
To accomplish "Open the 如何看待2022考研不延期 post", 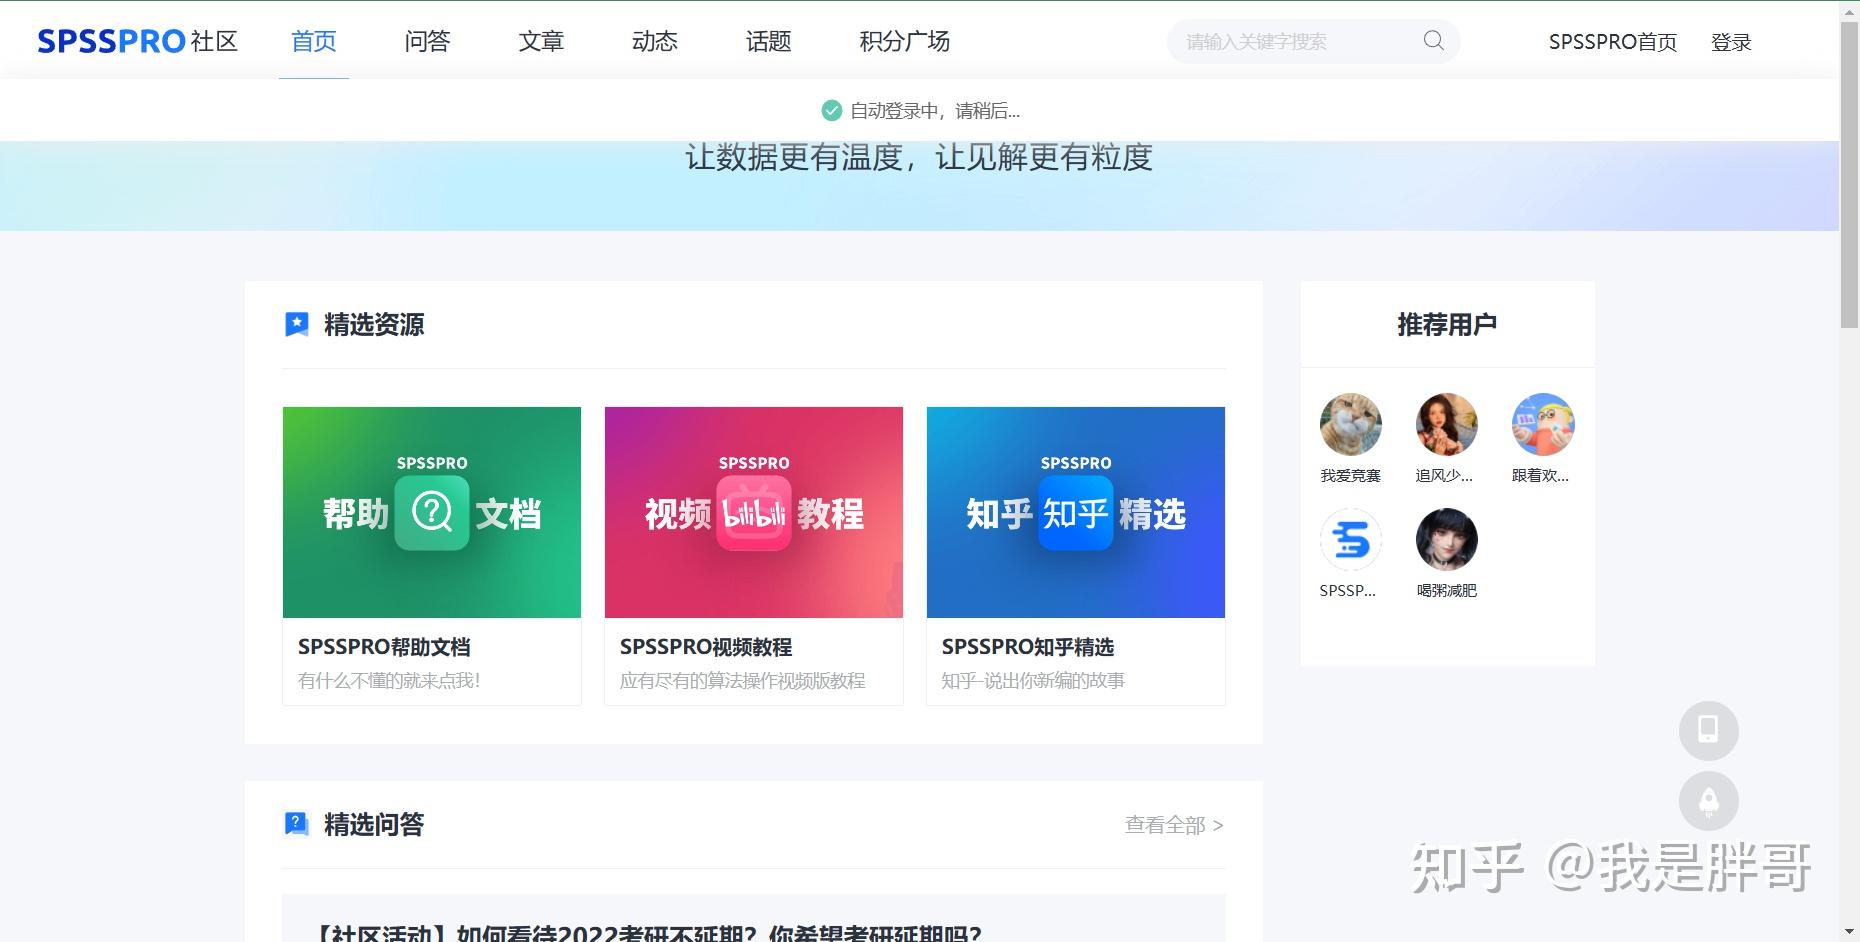I will 648,933.
